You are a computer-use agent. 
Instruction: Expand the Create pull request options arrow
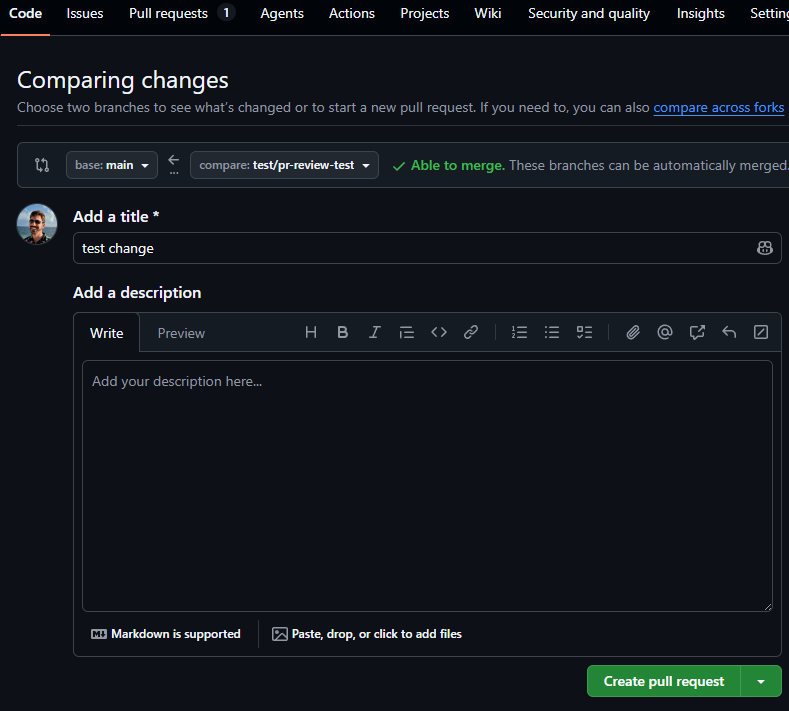[x=761, y=681]
